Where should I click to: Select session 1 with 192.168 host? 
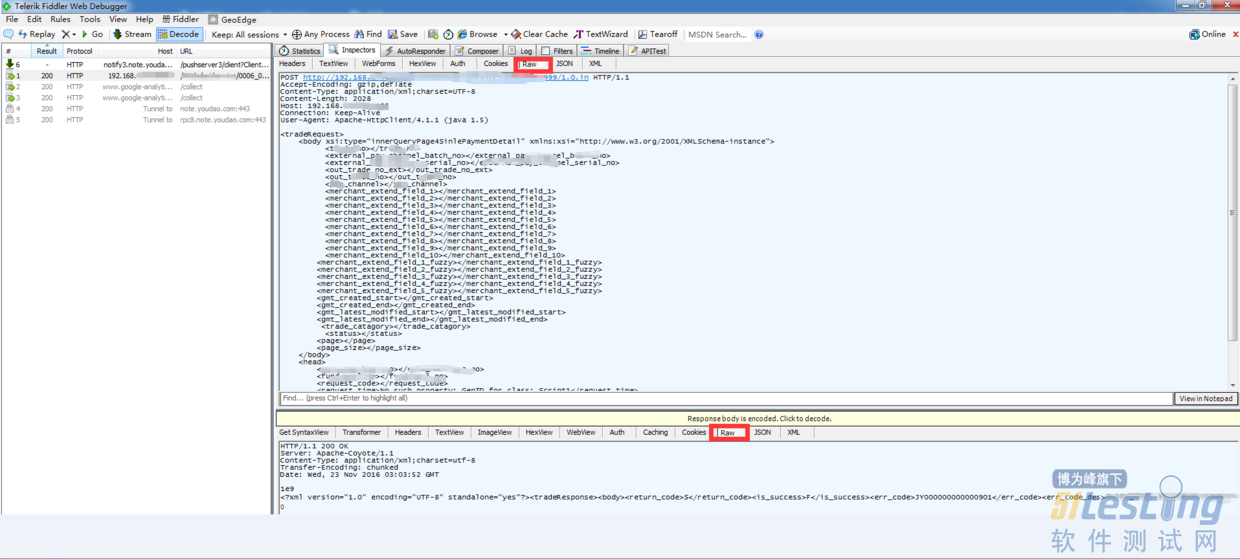pos(136,75)
